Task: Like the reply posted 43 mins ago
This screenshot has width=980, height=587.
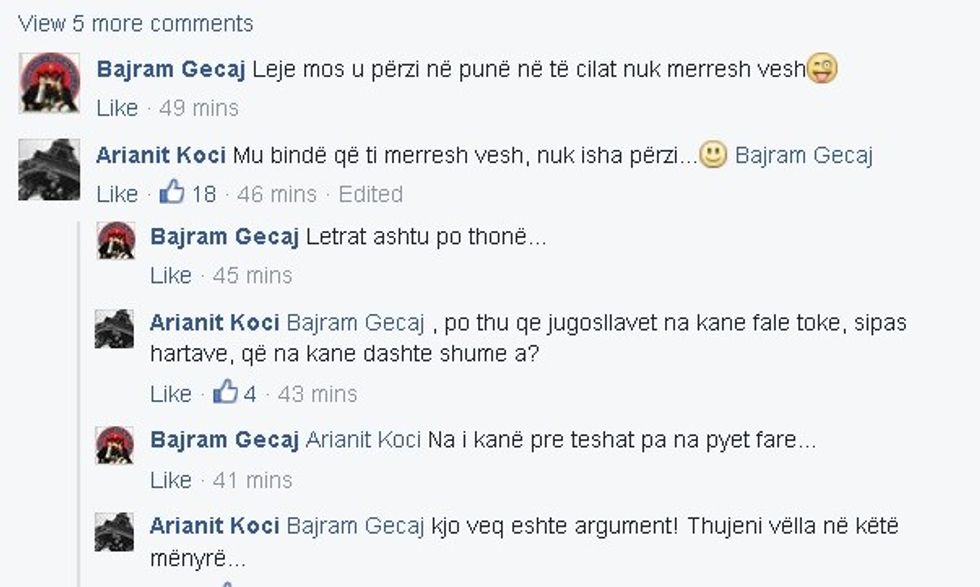Action: click(170, 394)
